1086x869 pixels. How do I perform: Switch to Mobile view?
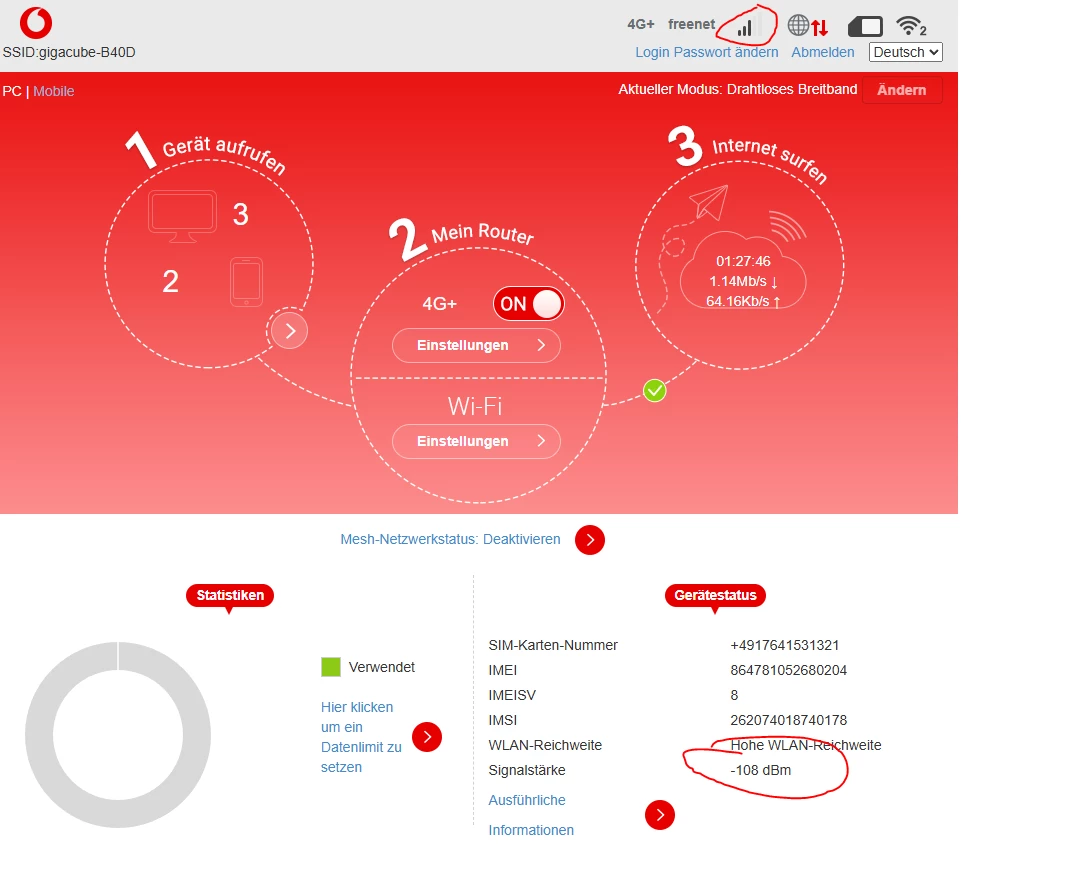[x=53, y=91]
